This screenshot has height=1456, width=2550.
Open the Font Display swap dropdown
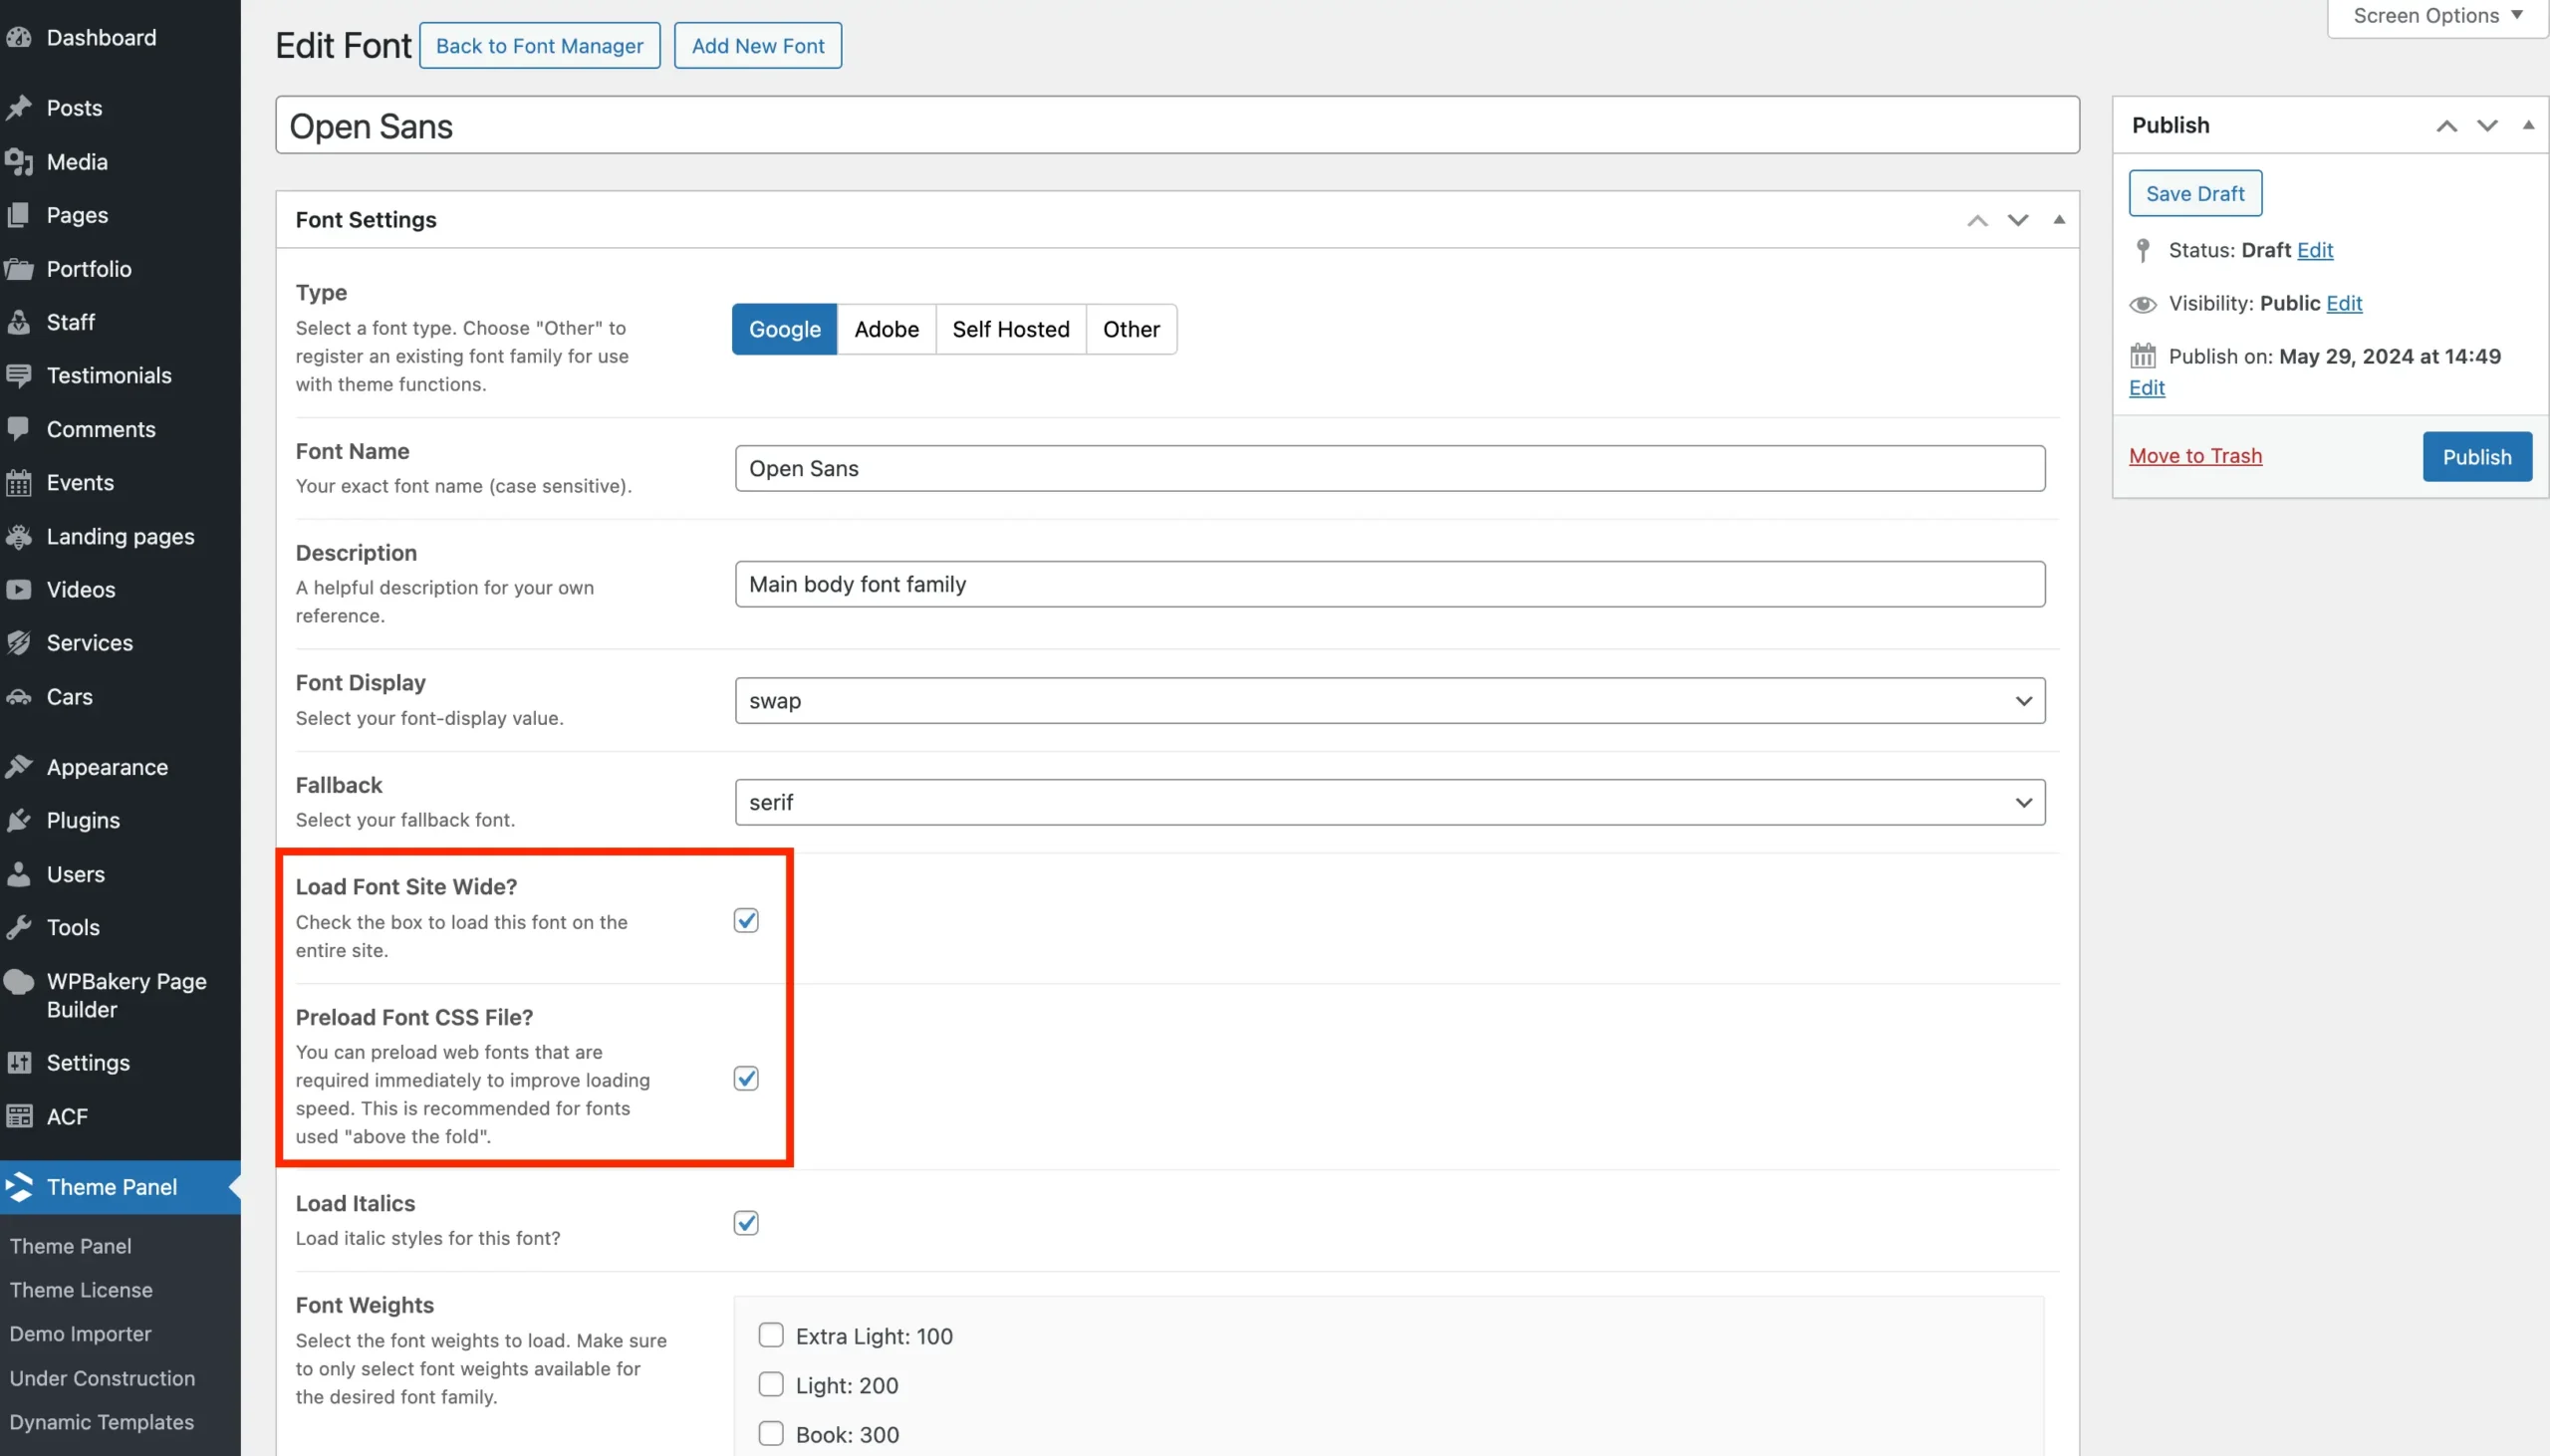pyautogui.click(x=1389, y=701)
